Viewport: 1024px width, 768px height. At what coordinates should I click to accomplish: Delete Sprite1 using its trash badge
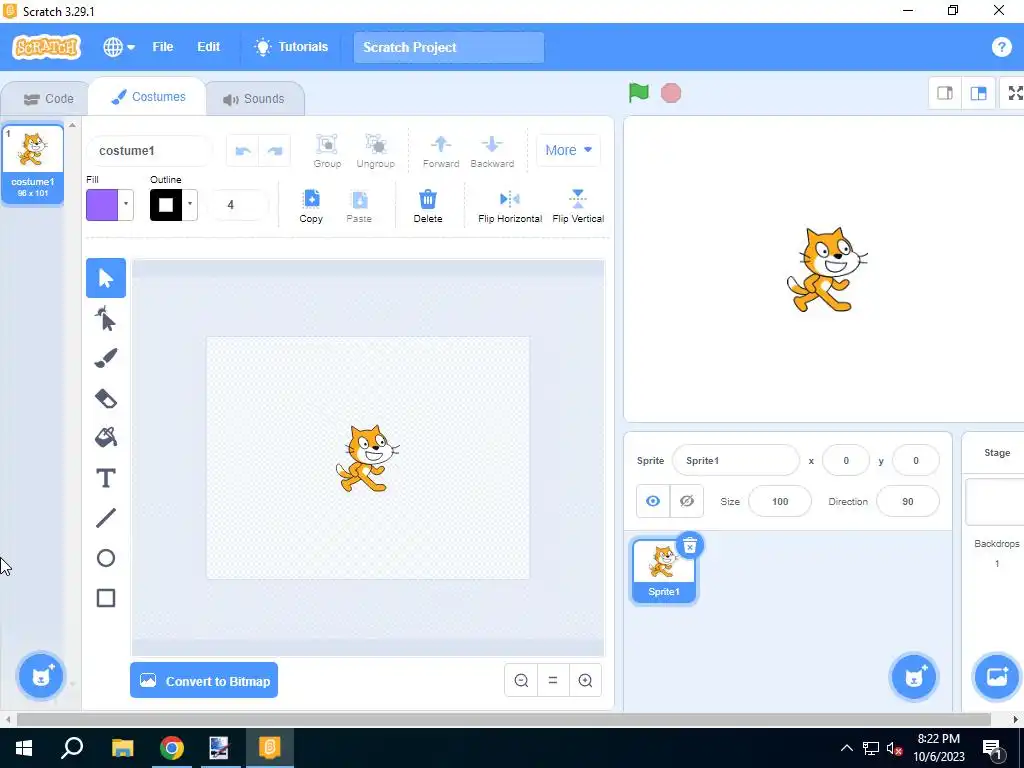point(690,546)
